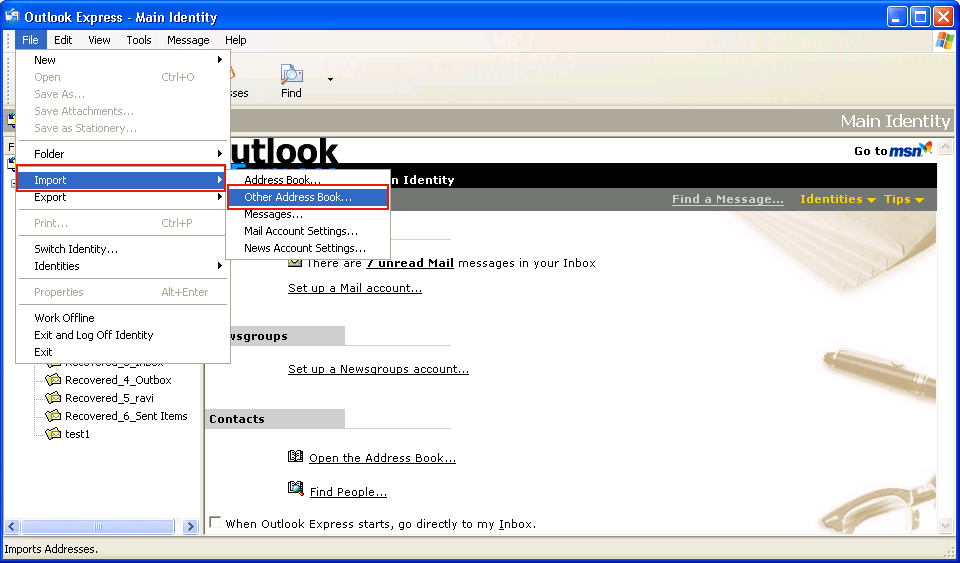The width and height of the screenshot is (960, 563).
Task: Select the test1 folder name
Action: click(x=77, y=434)
